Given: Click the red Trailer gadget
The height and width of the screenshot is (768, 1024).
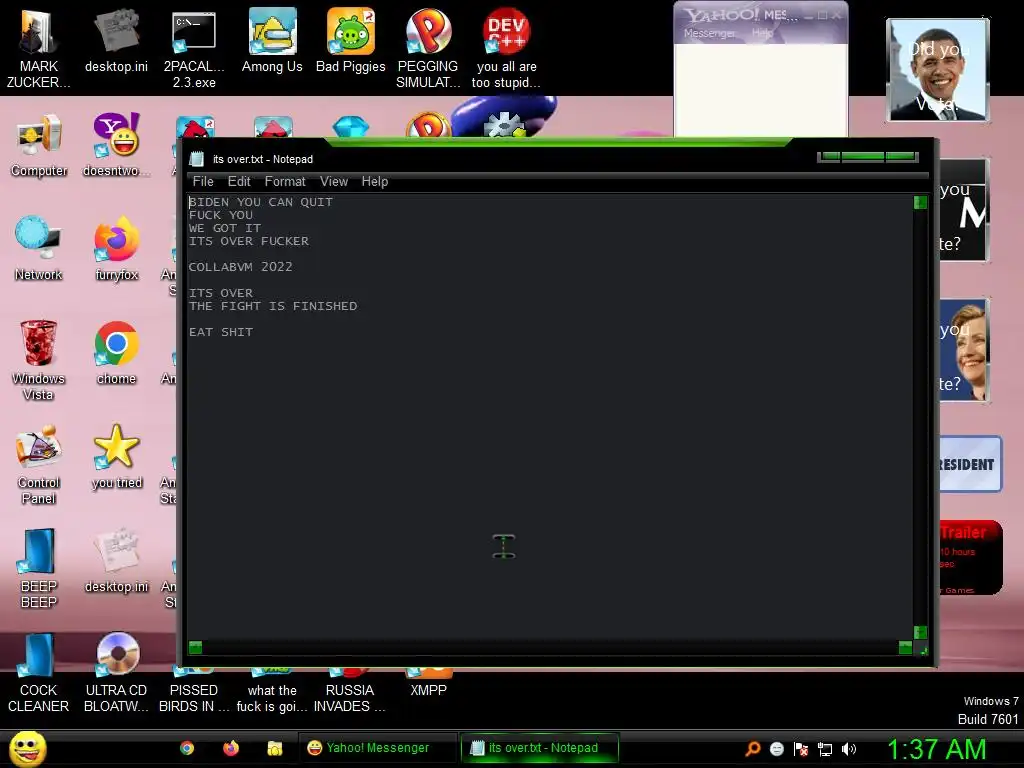Looking at the screenshot, I should tap(970, 557).
